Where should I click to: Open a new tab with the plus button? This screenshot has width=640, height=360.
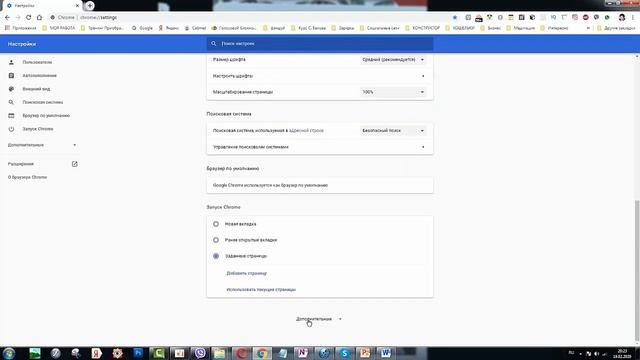click(90, 6)
